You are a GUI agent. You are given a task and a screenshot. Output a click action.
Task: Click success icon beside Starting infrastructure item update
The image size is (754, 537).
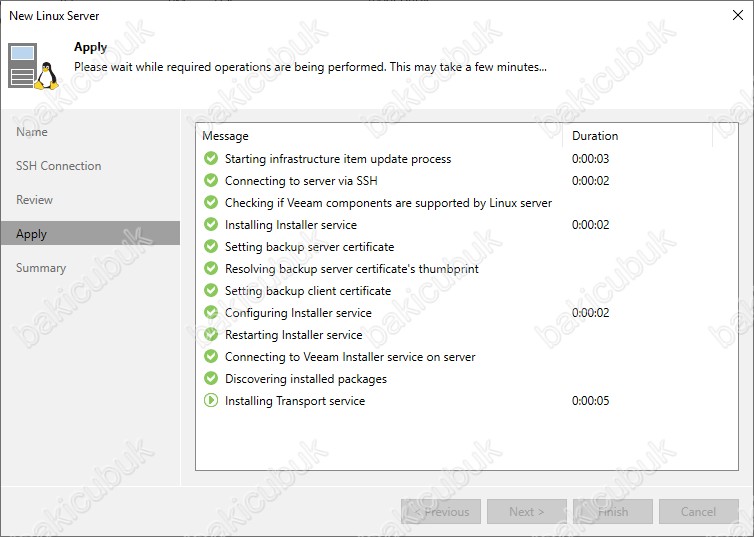click(211, 158)
